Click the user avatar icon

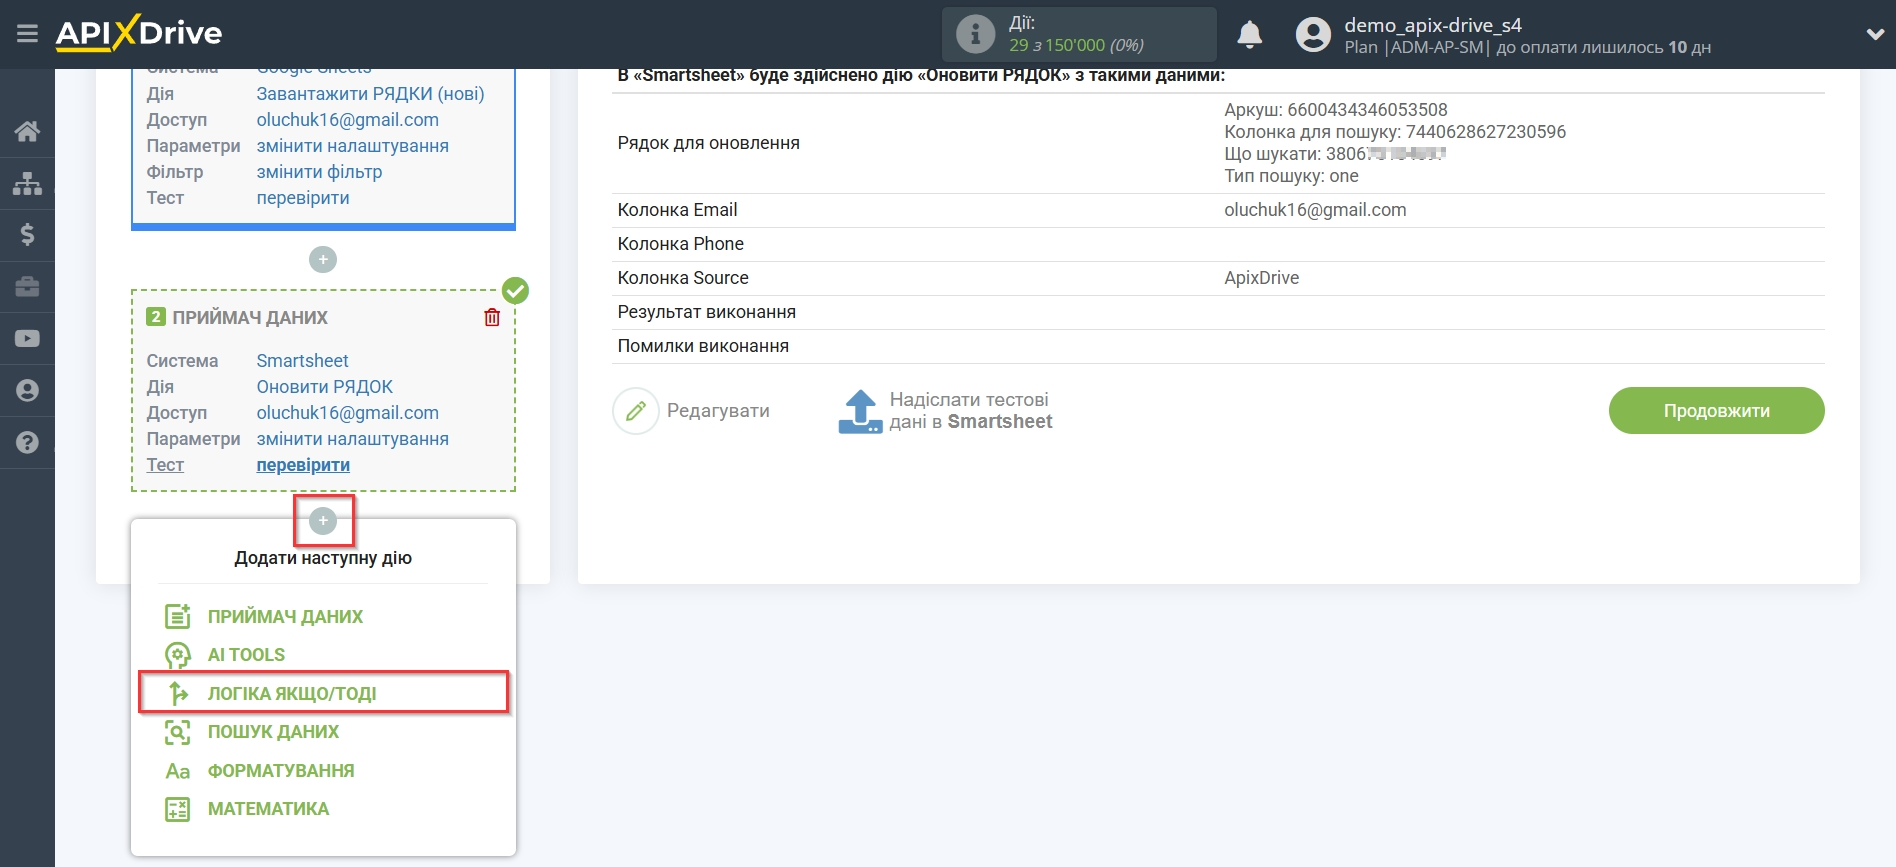click(1313, 35)
